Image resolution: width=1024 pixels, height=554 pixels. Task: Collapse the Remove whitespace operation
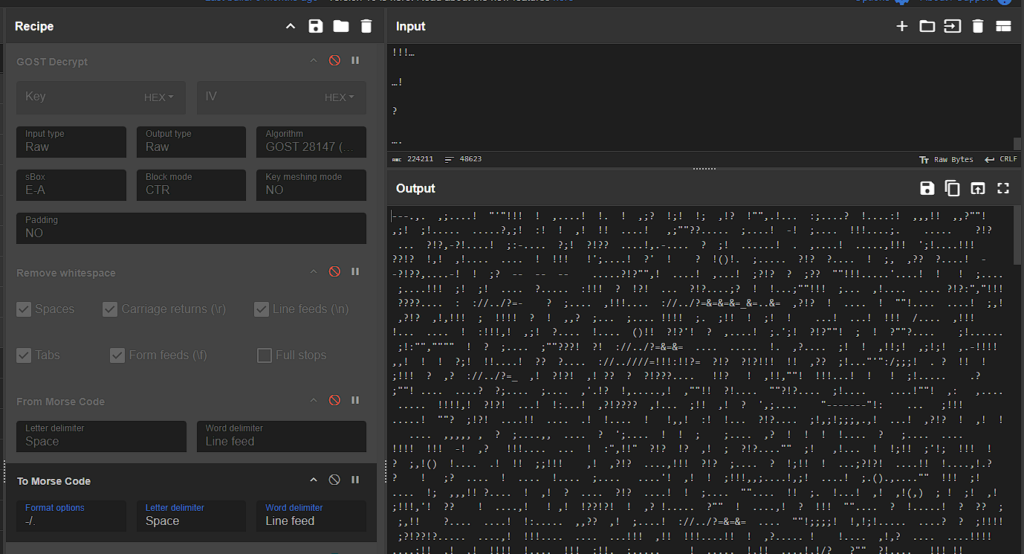point(313,272)
